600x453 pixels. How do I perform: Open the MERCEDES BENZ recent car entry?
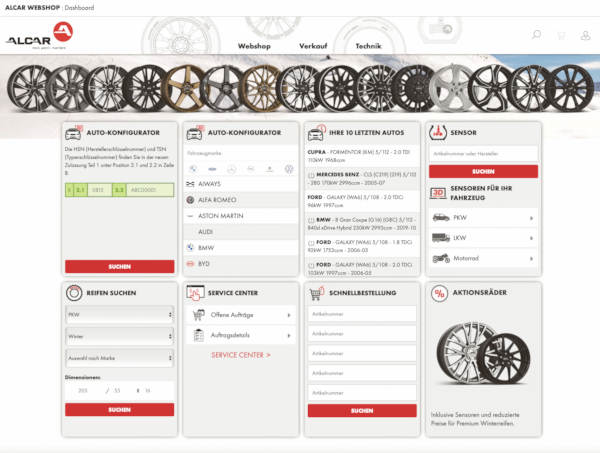362,179
